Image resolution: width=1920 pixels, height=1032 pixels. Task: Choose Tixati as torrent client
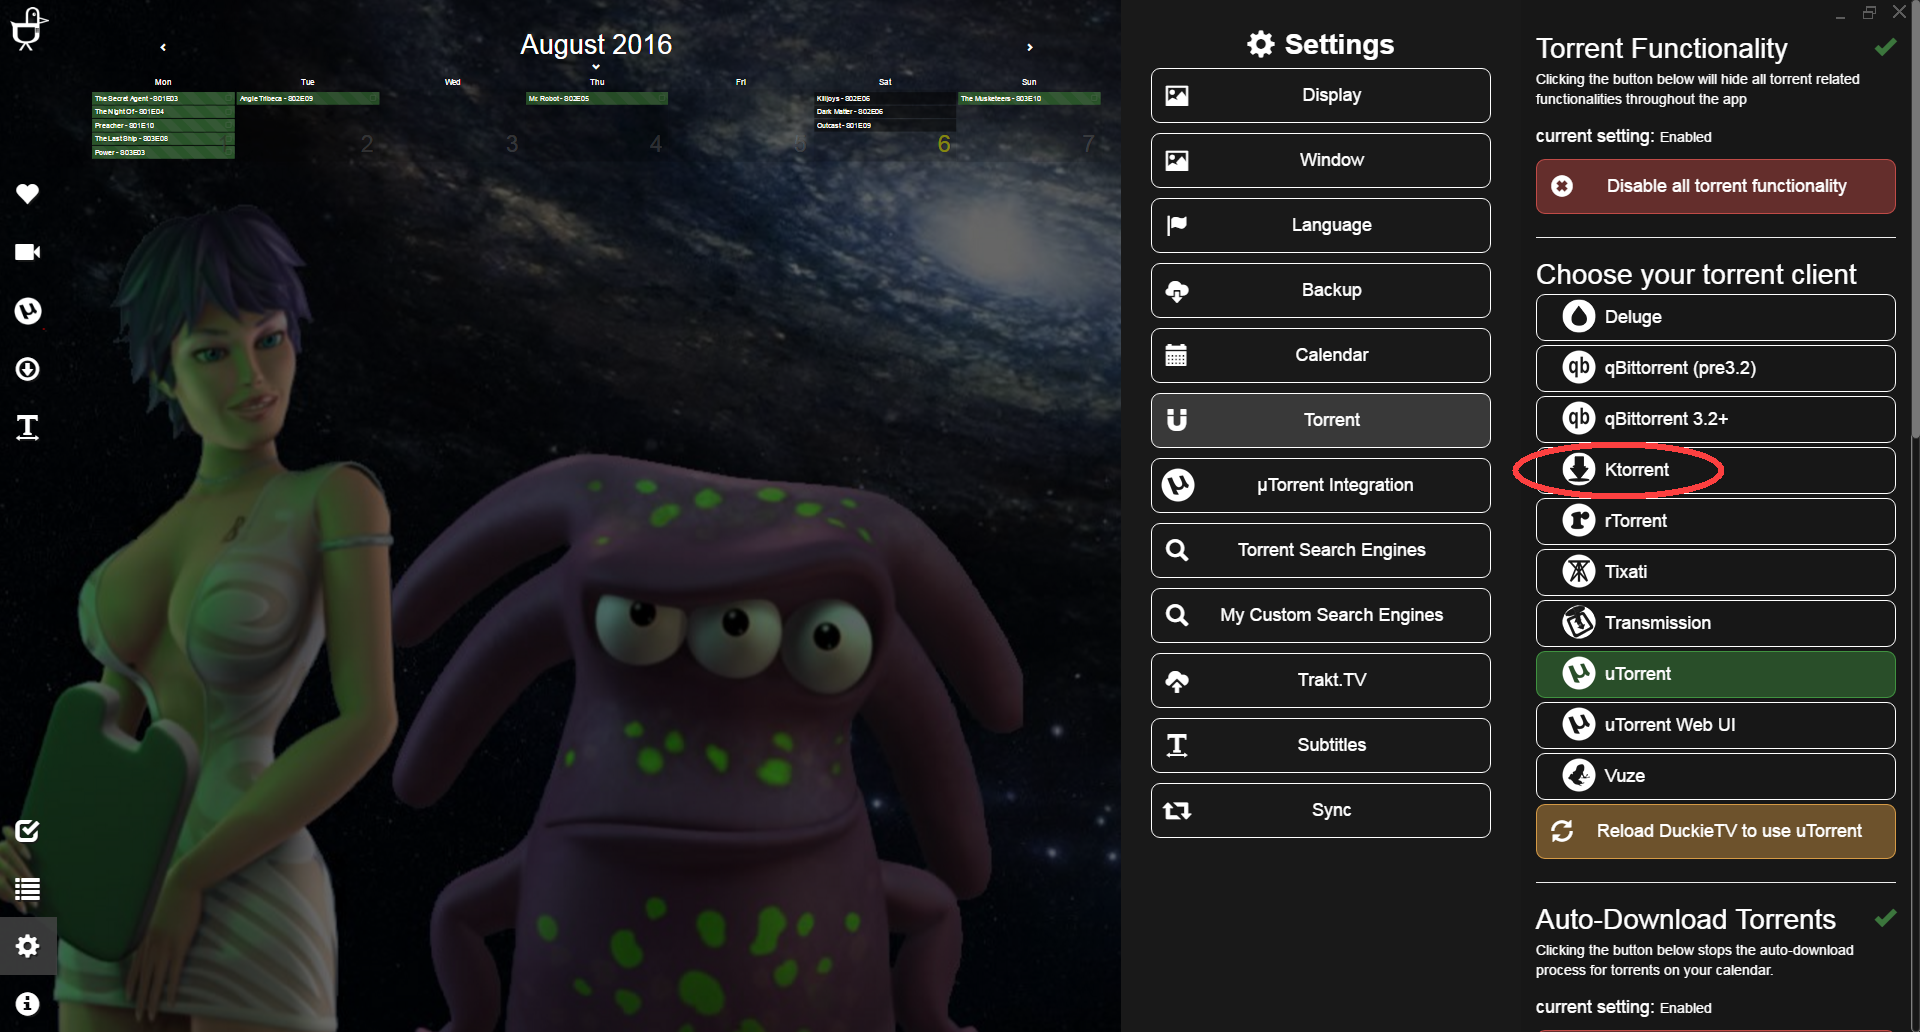click(x=1716, y=572)
